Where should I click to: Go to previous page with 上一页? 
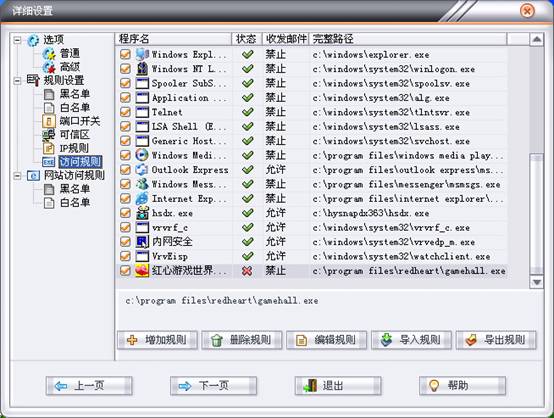pyautogui.click(x=89, y=385)
